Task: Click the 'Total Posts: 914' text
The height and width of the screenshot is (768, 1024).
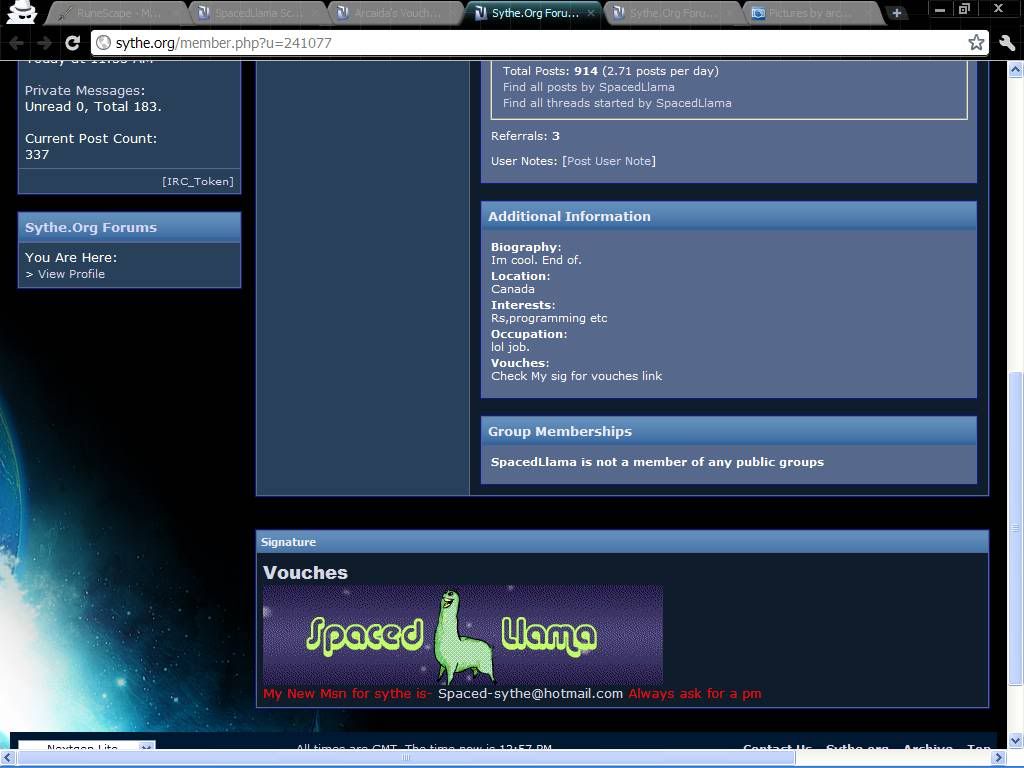Action: coord(550,71)
